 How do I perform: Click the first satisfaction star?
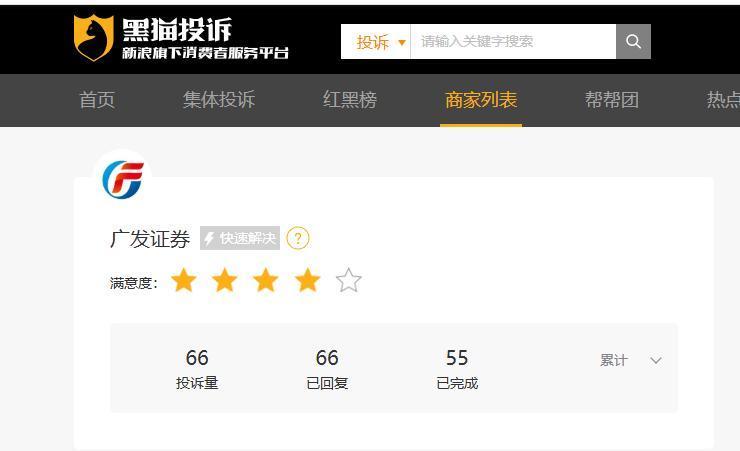click(x=184, y=280)
